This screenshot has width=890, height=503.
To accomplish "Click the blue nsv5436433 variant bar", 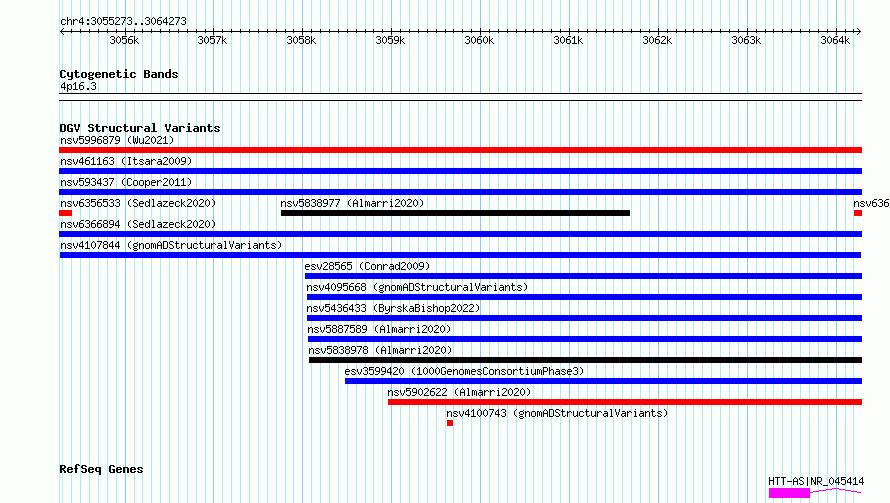I will 585,318.
